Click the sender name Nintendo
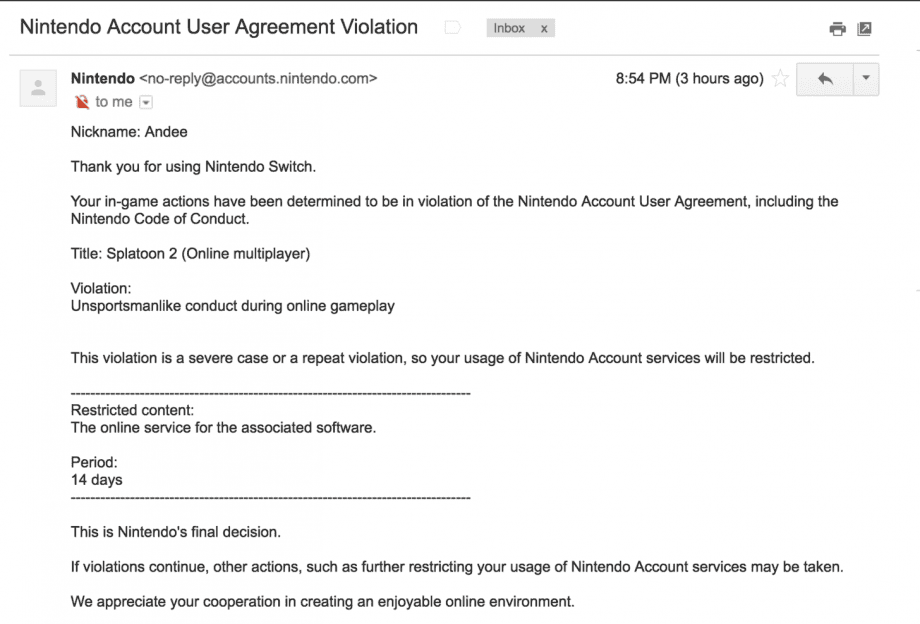 [x=103, y=78]
